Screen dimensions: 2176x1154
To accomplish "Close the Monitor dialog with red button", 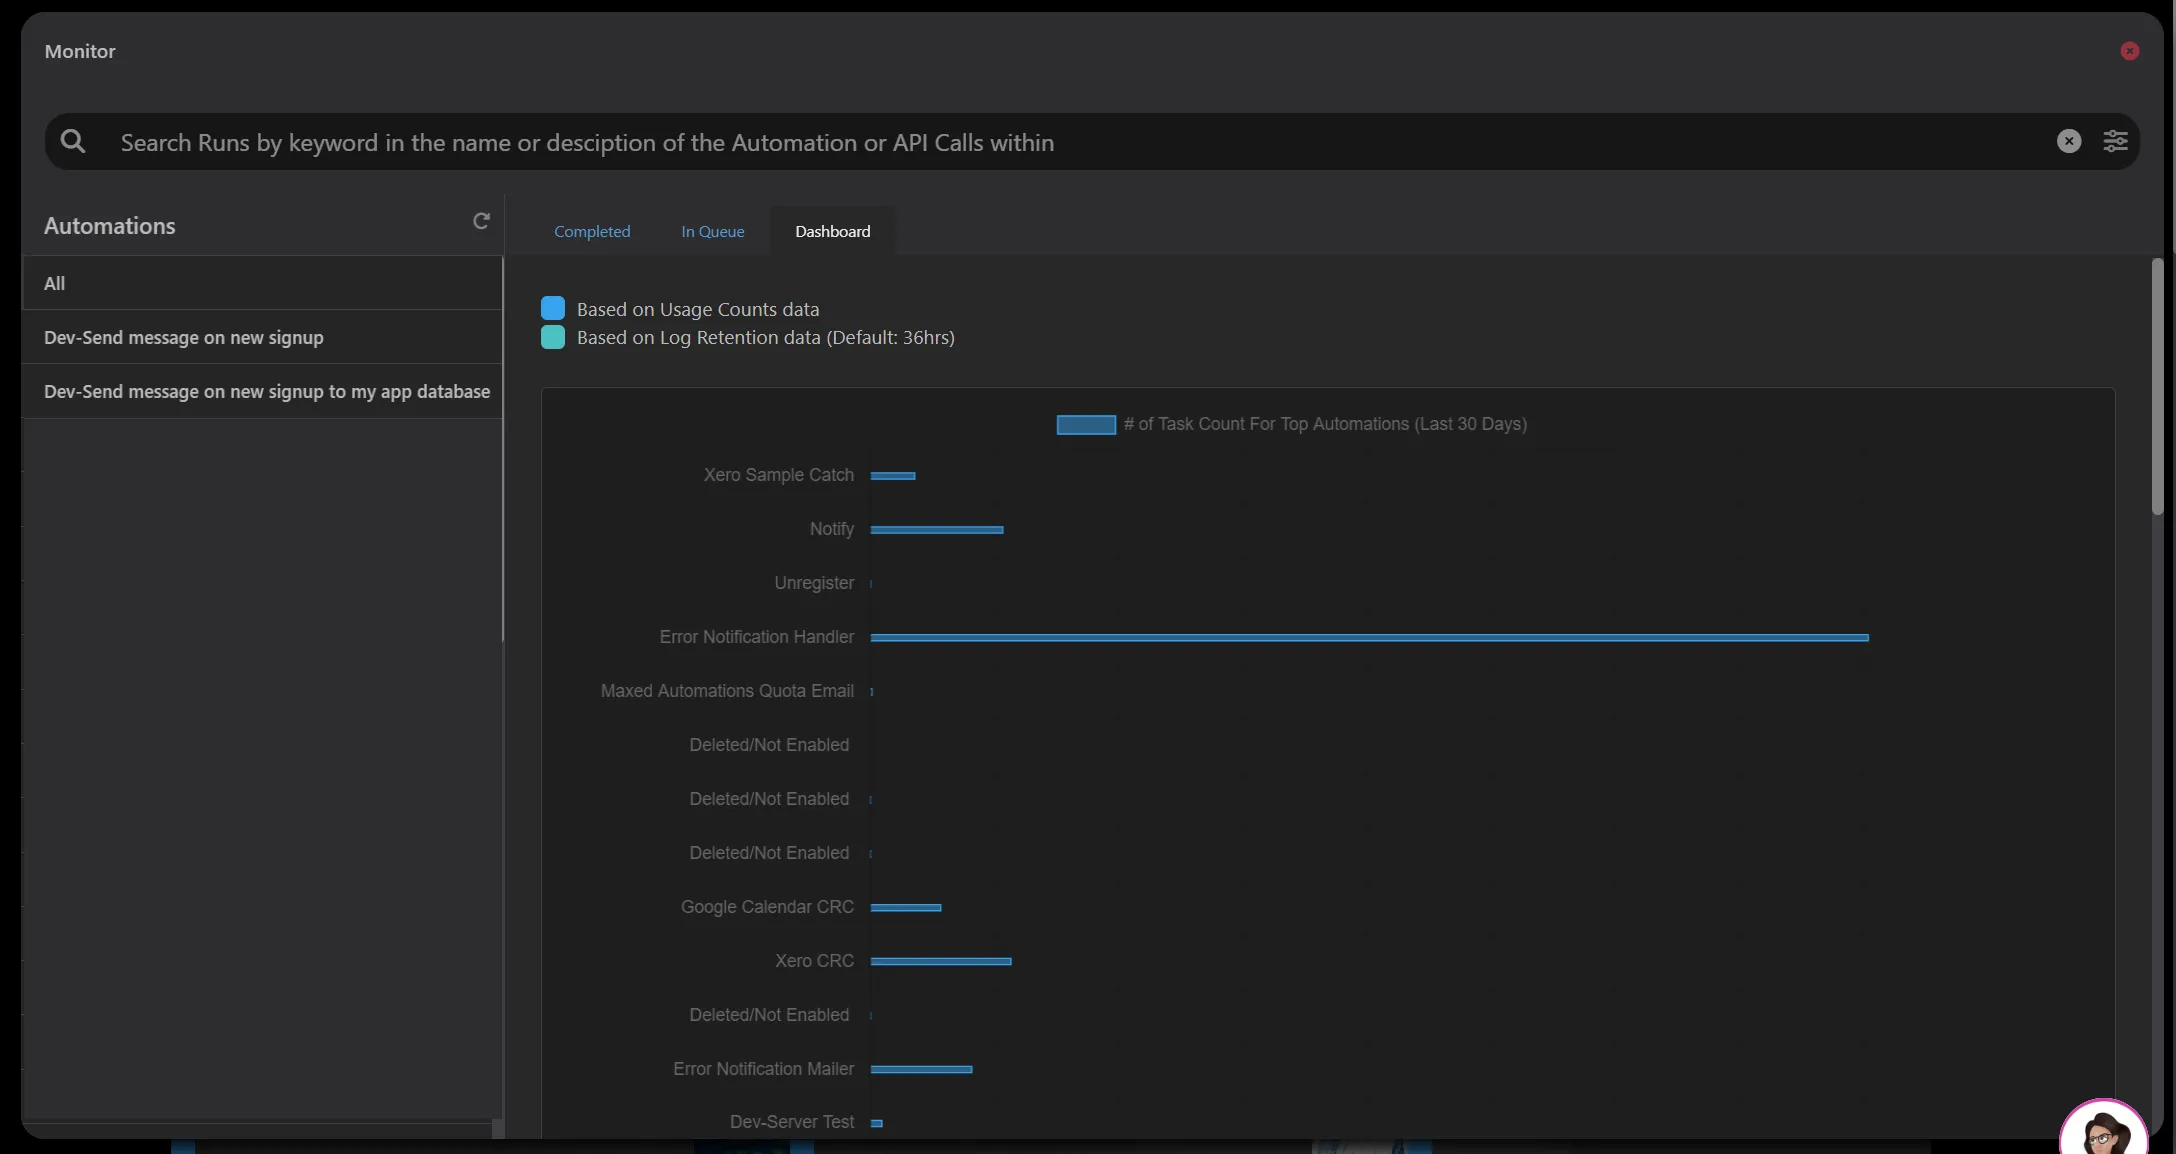I will [x=2130, y=51].
